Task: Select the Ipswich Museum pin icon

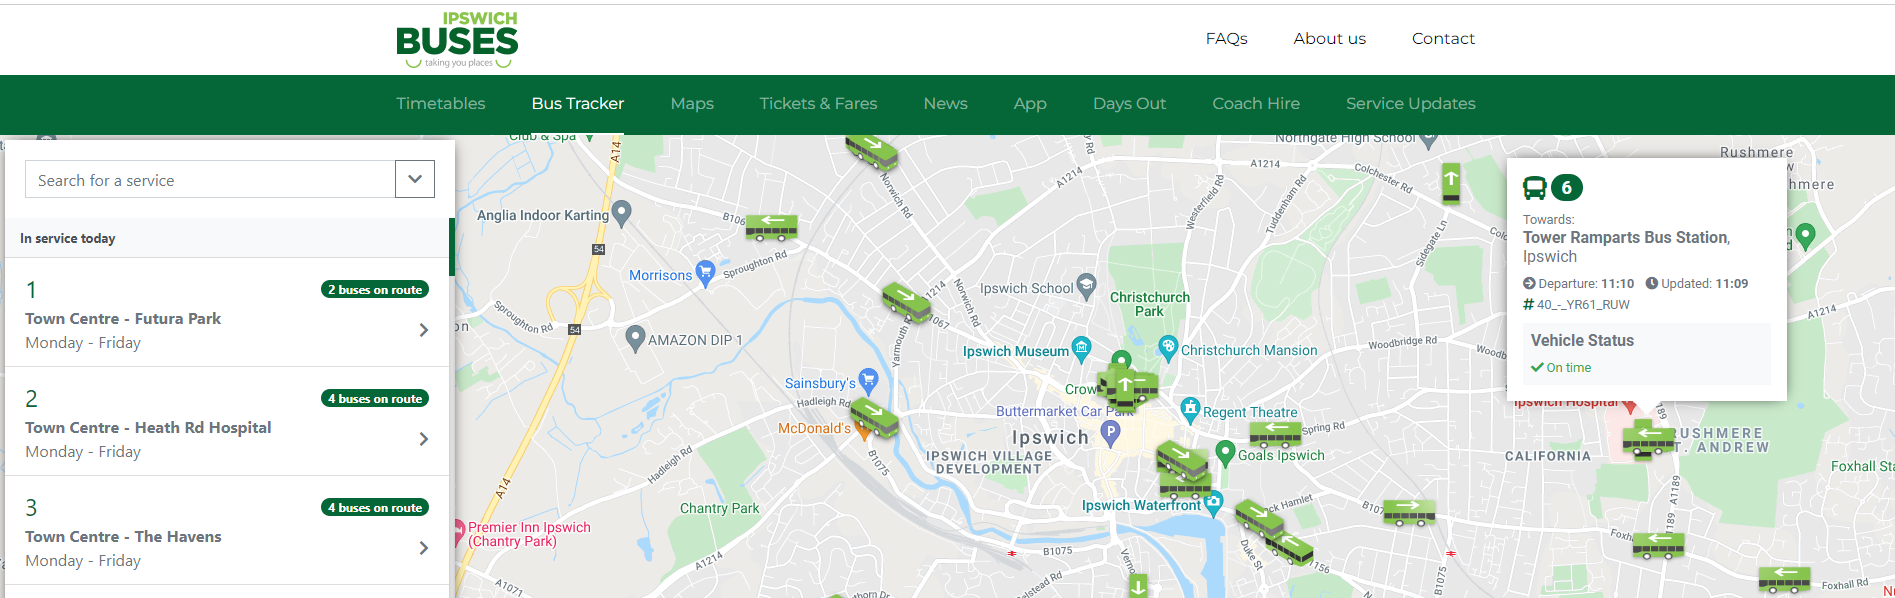Action: tap(1081, 349)
